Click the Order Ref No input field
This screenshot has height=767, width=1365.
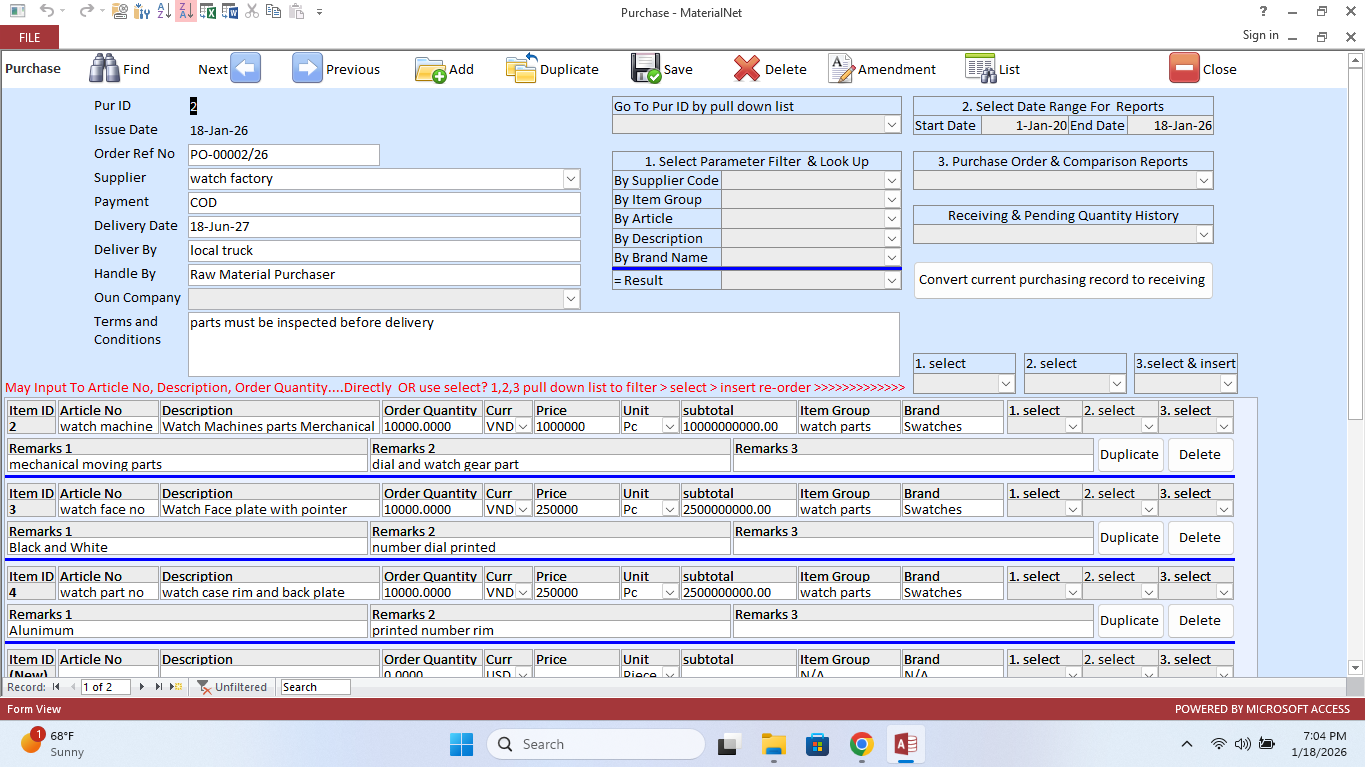tap(283, 154)
